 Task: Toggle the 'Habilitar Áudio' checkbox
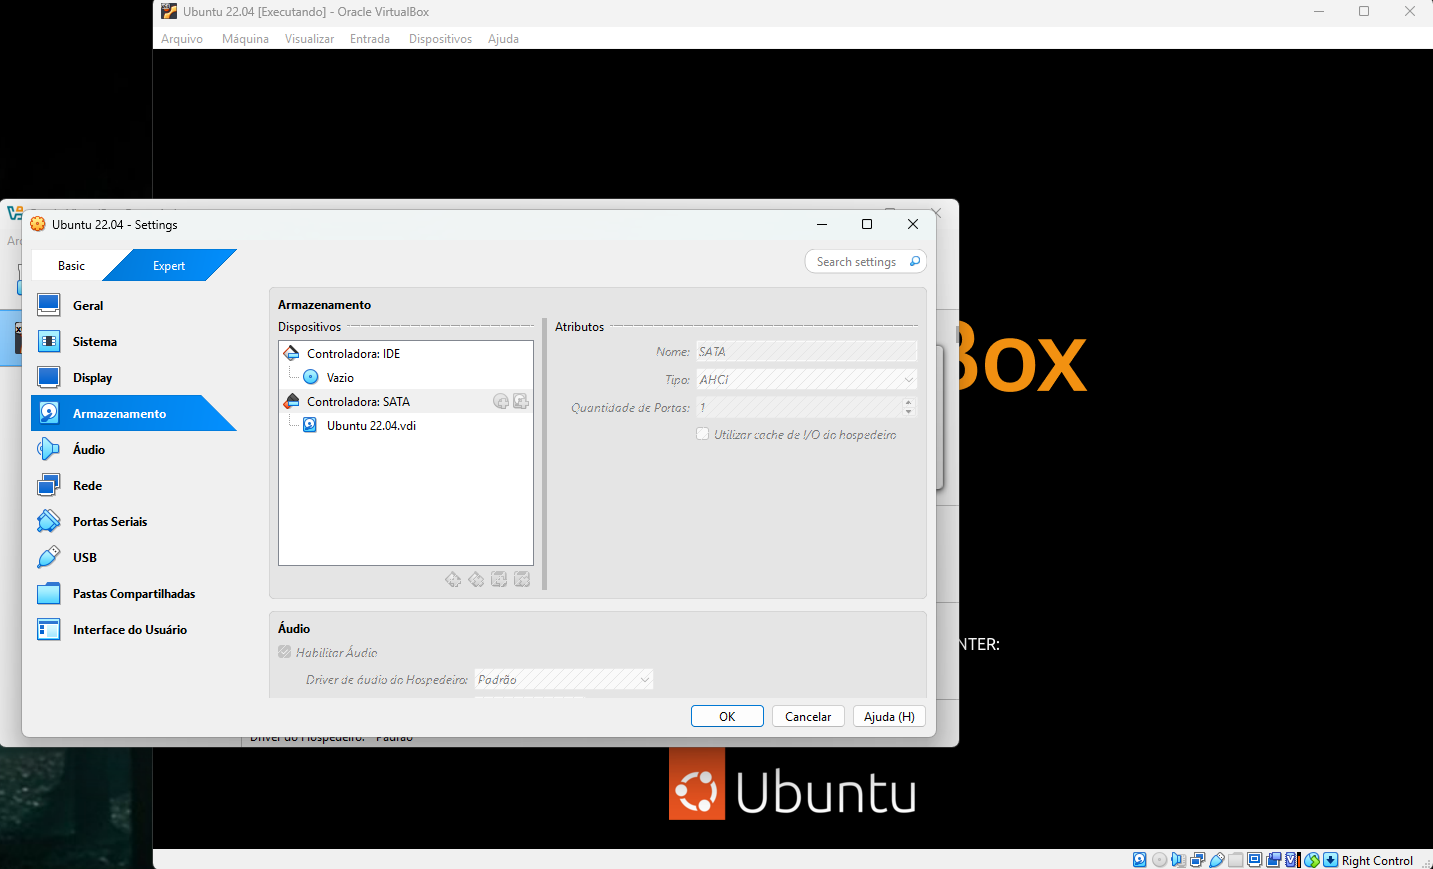[x=285, y=652]
